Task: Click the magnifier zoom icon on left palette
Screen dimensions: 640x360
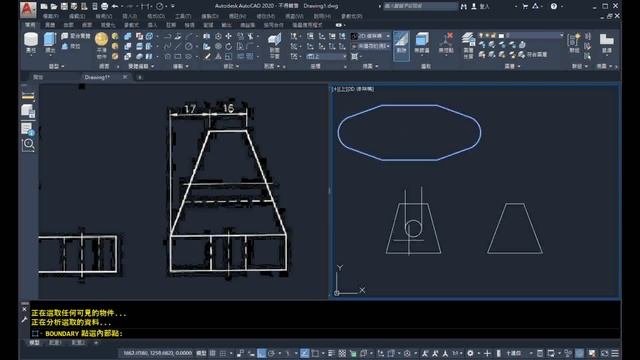Action: pos(28,144)
